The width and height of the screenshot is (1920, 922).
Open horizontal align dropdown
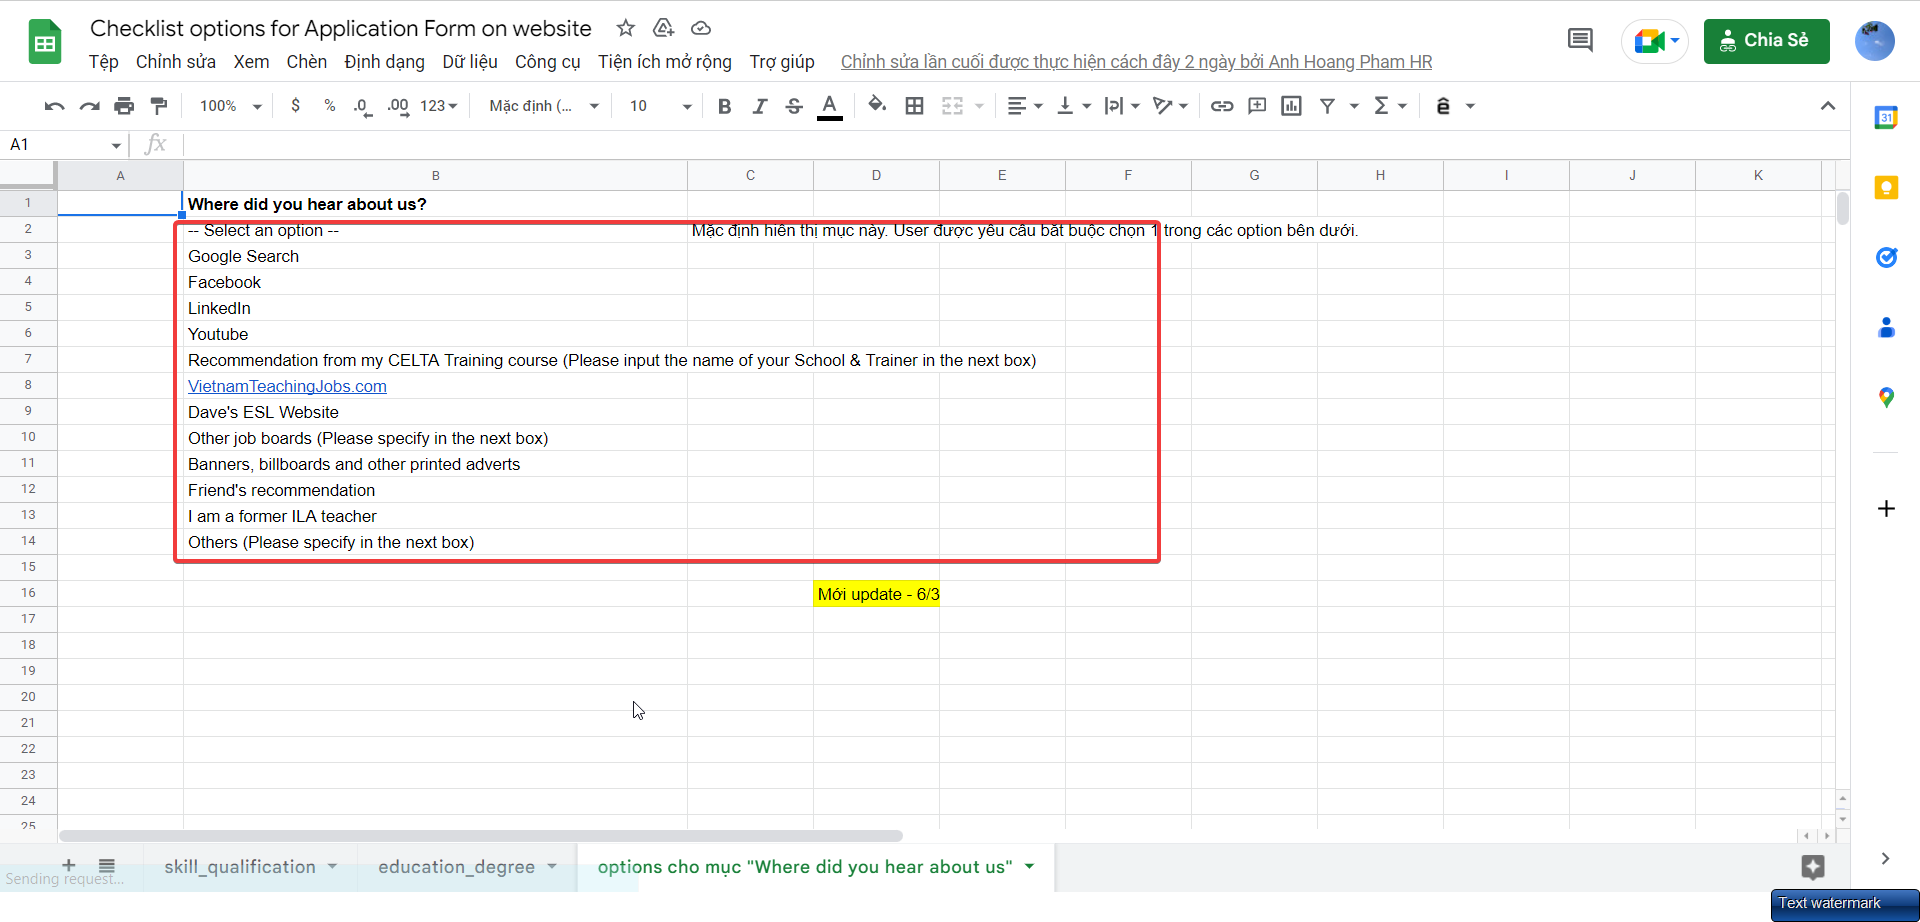click(x=1025, y=106)
